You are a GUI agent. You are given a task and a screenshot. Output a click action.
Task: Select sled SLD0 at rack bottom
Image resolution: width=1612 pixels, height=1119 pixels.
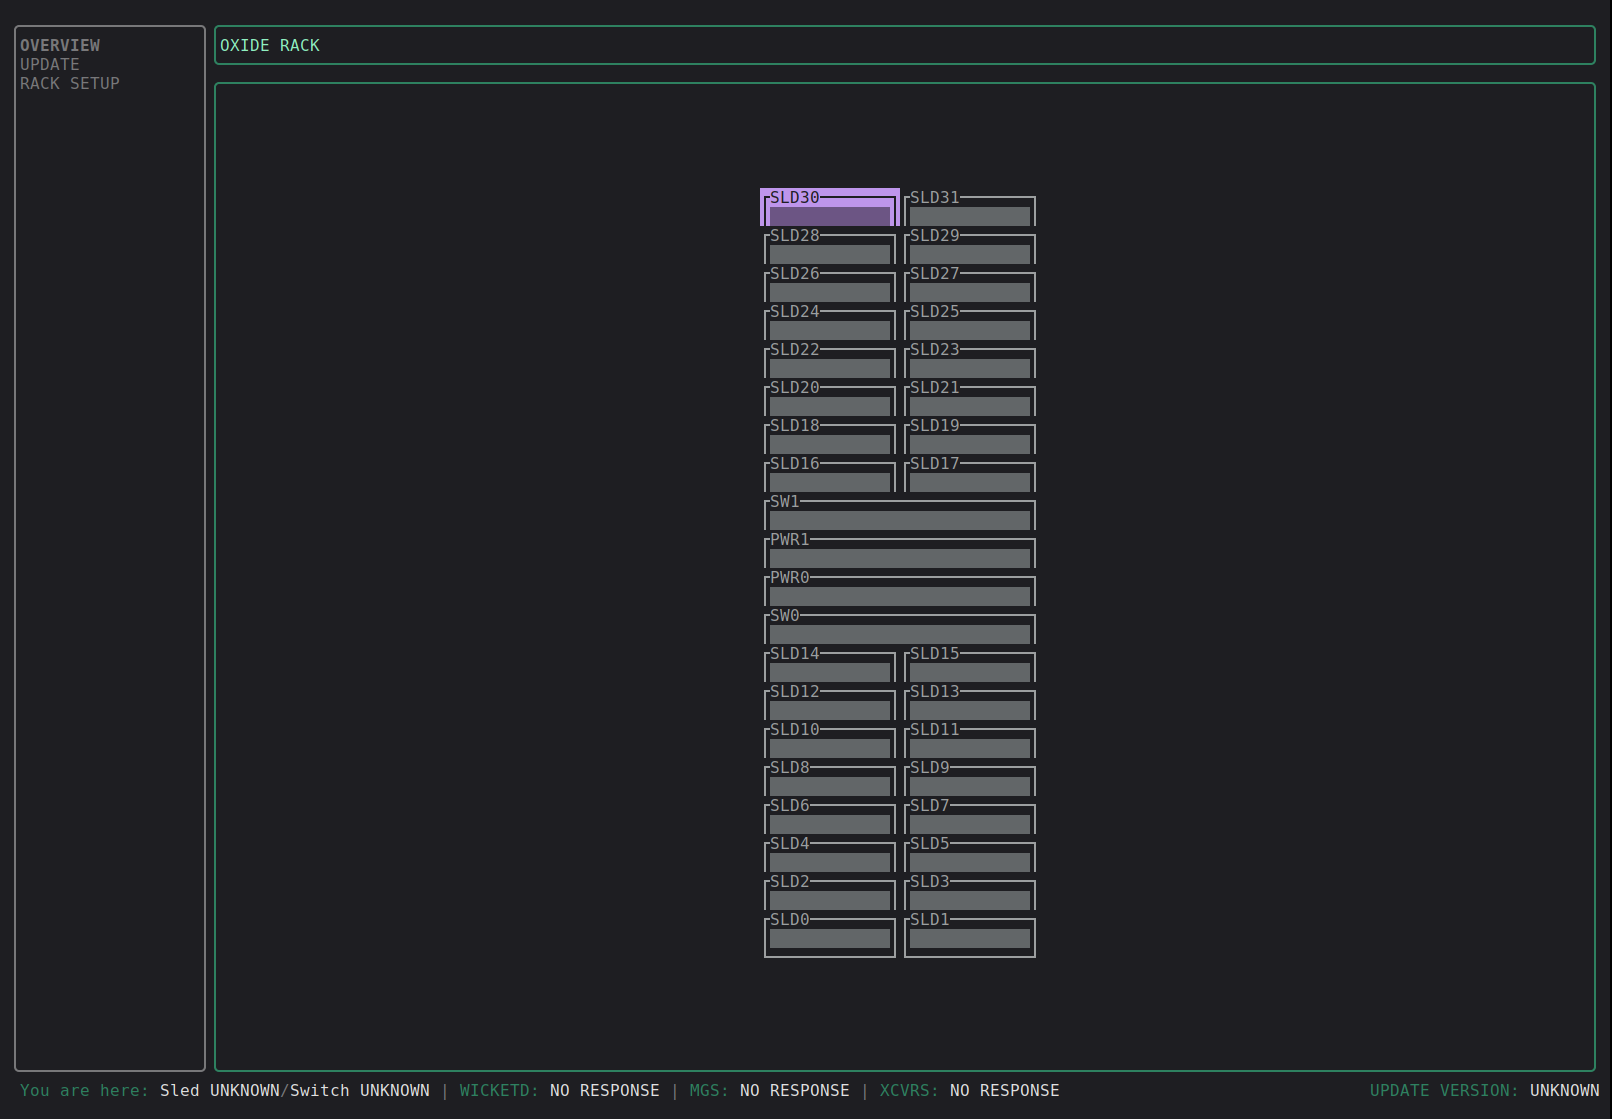(x=829, y=934)
